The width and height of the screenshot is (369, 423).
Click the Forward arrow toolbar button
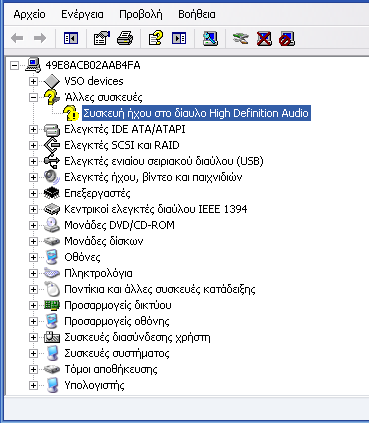pyautogui.click(x=40, y=38)
